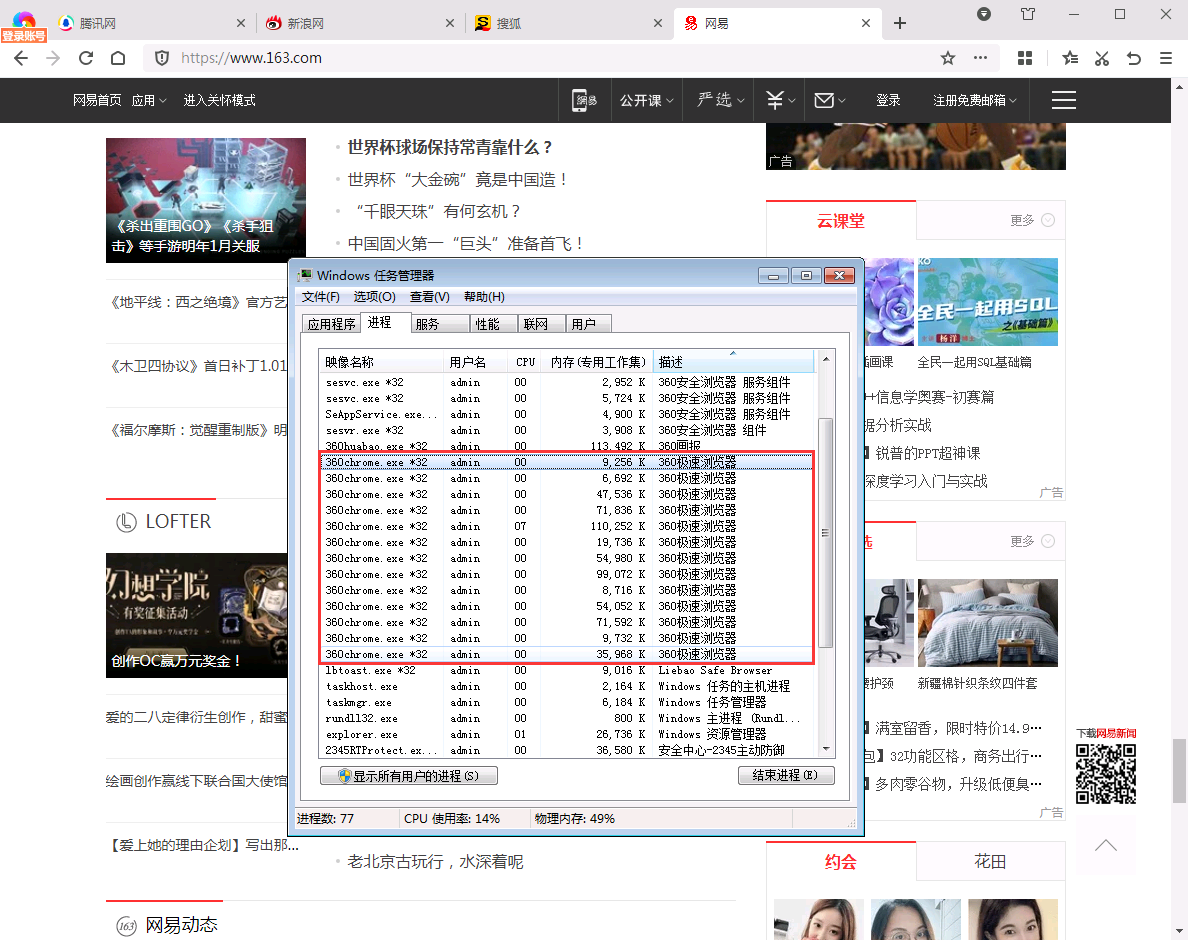Switch to the 联网 tab
Image resolution: width=1188 pixels, height=940 pixels.
click(542, 324)
